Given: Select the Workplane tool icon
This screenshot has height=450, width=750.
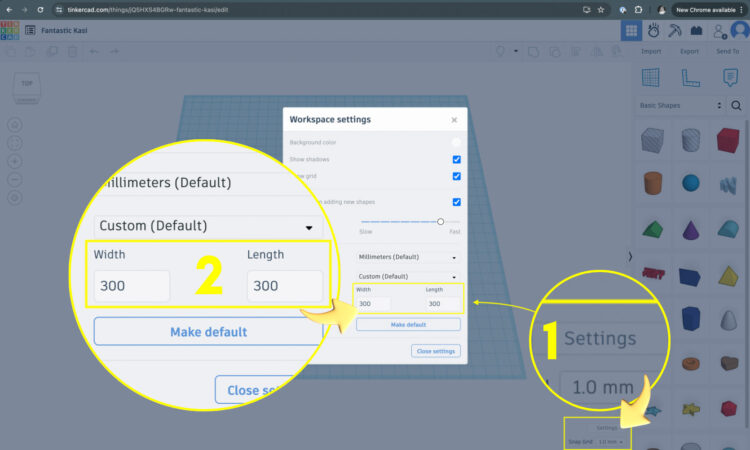Looking at the screenshot, I should point(650,77).
